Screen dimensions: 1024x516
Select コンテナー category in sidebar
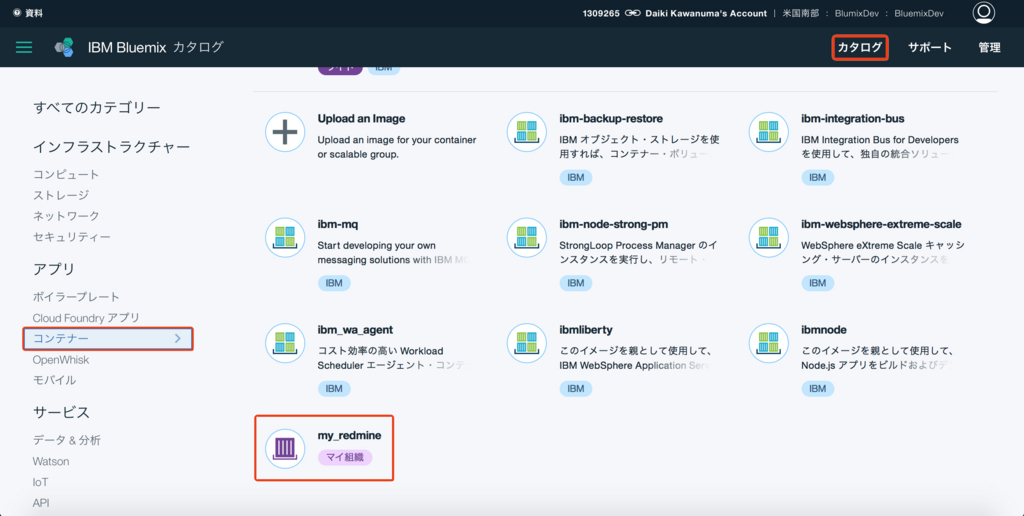click(x=108, y=338)
